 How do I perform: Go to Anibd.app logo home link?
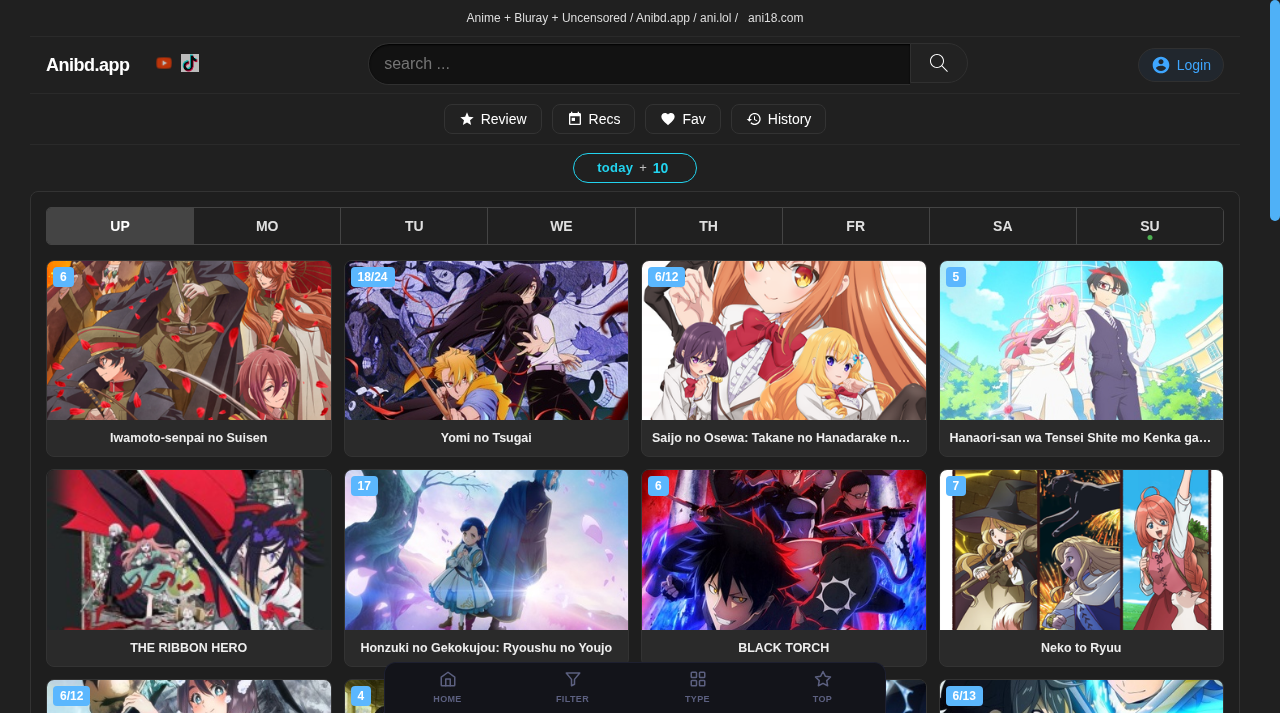[88, 65]
